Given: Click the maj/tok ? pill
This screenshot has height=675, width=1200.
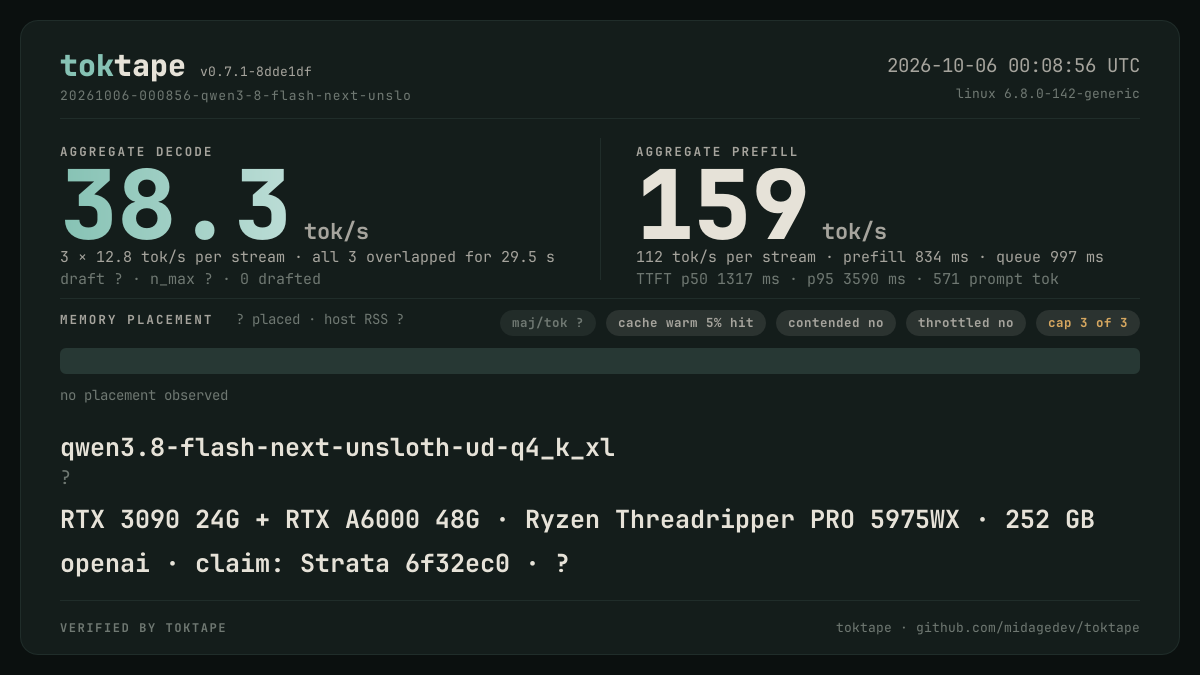Looking at the screenshot, I should tap(548, 323).
